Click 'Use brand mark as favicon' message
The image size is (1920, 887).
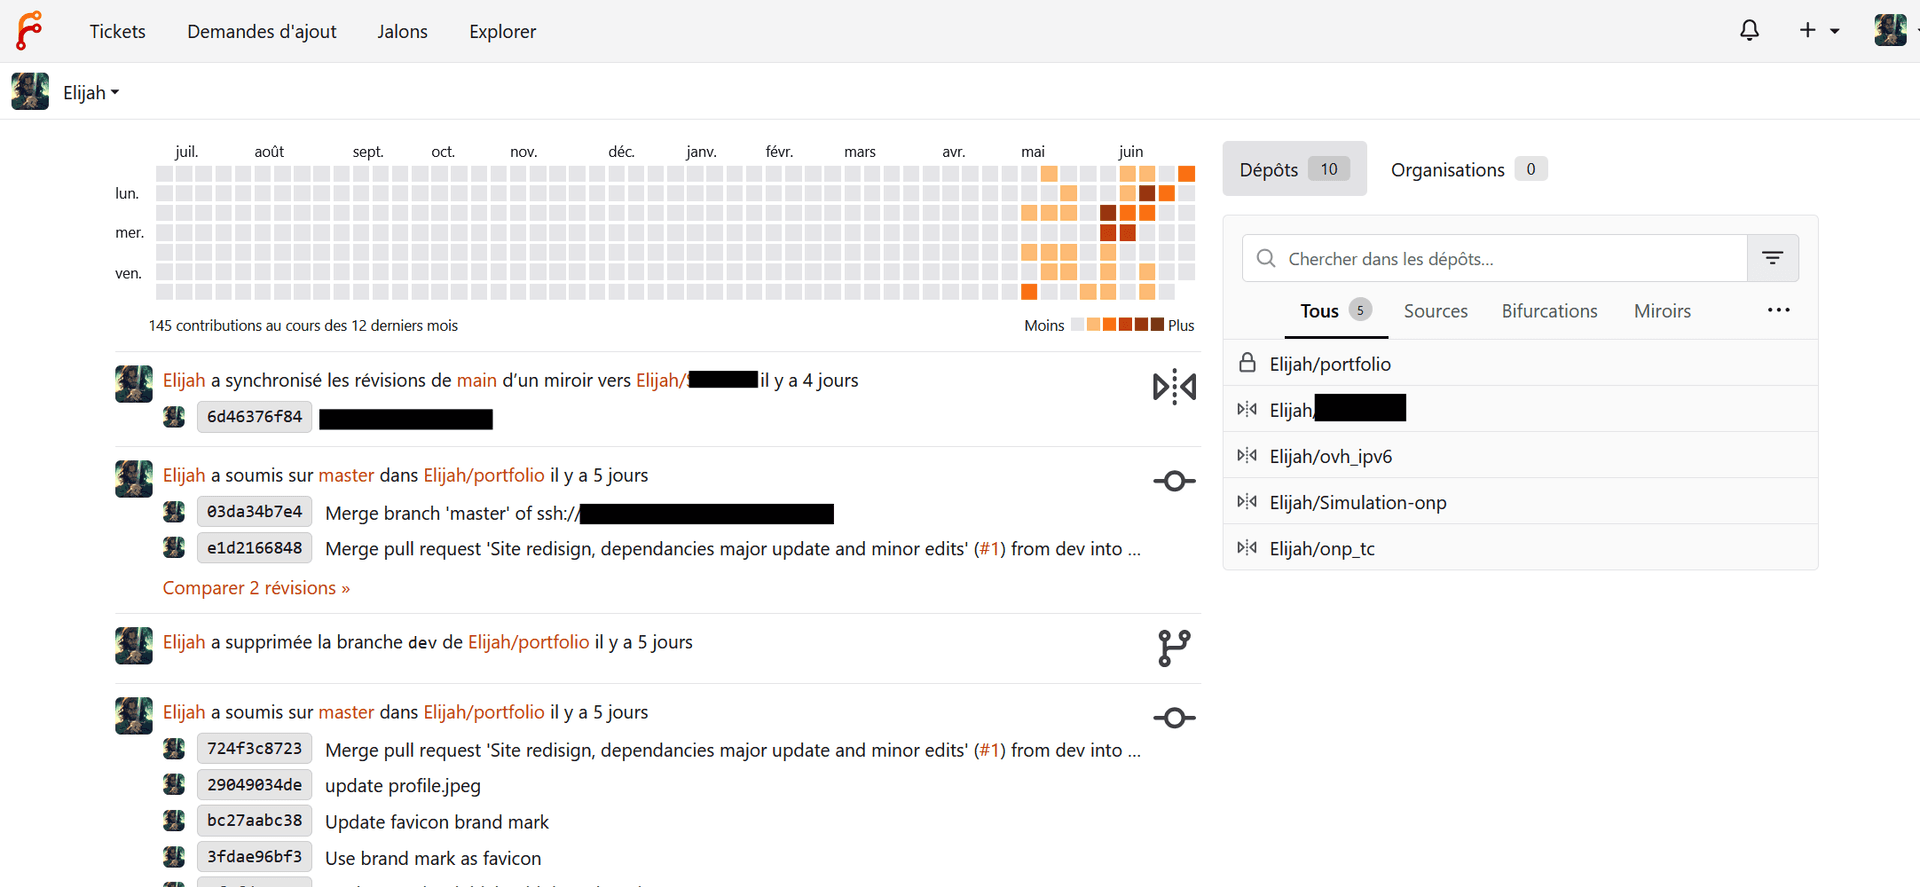pos(433,858)
